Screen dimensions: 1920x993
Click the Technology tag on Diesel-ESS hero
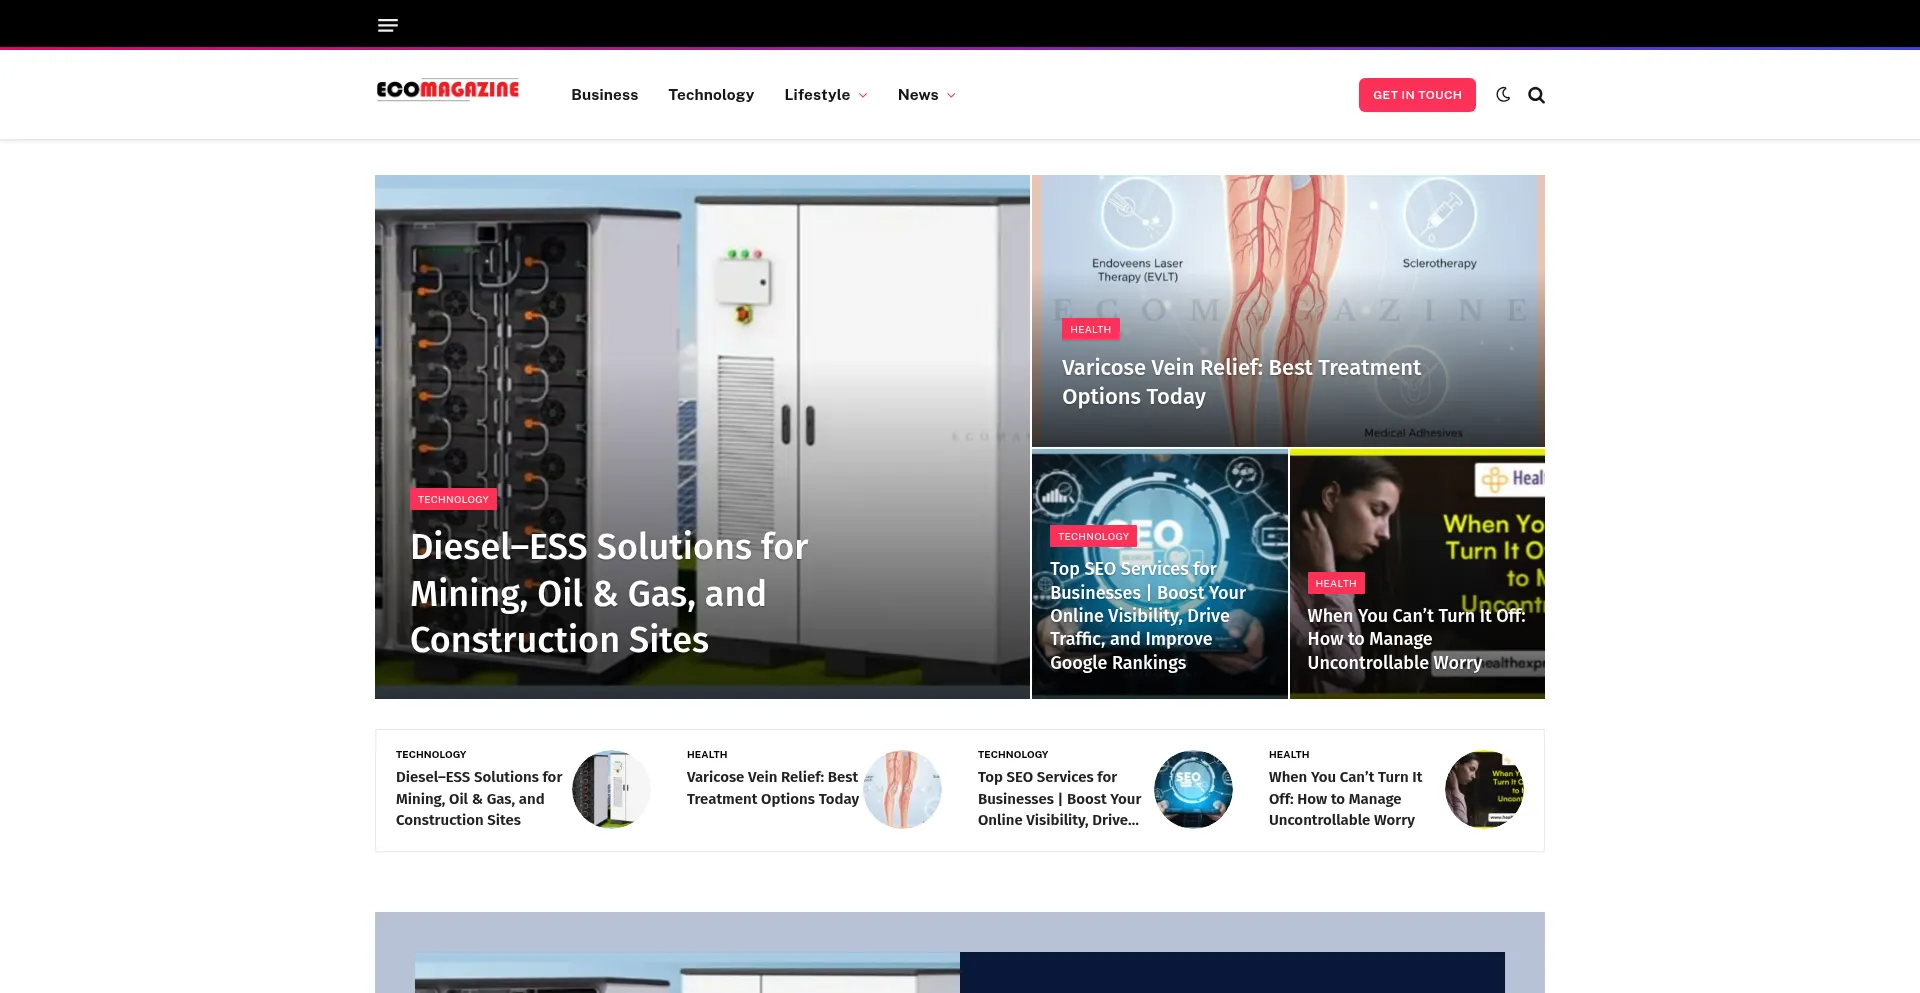point(453,499)
